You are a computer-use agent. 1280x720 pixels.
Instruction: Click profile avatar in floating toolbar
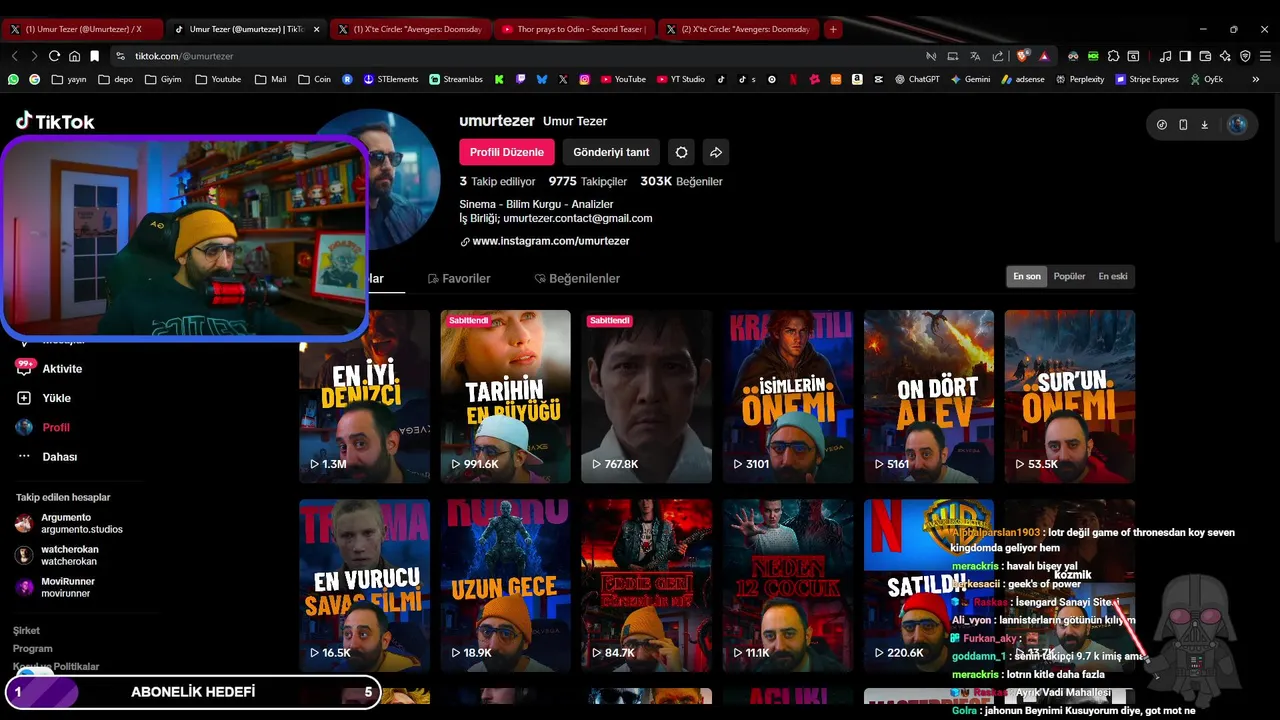pyautogui.click(x=1237, y=125)
